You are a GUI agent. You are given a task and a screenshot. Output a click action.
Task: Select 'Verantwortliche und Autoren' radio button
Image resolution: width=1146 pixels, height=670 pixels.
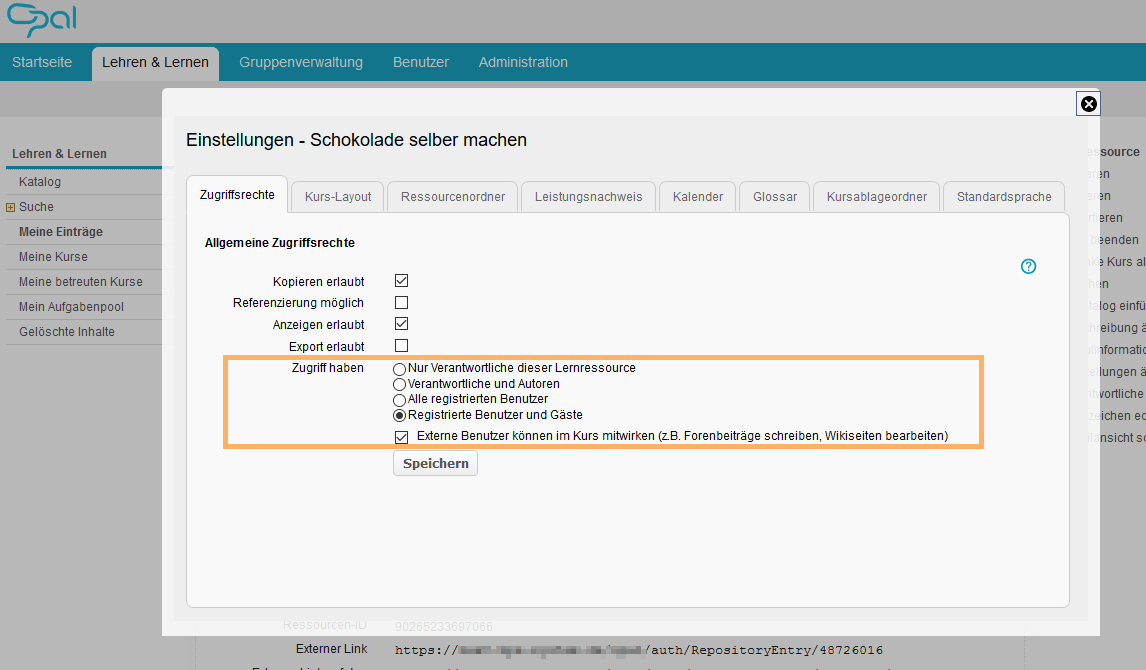[399, 384]
